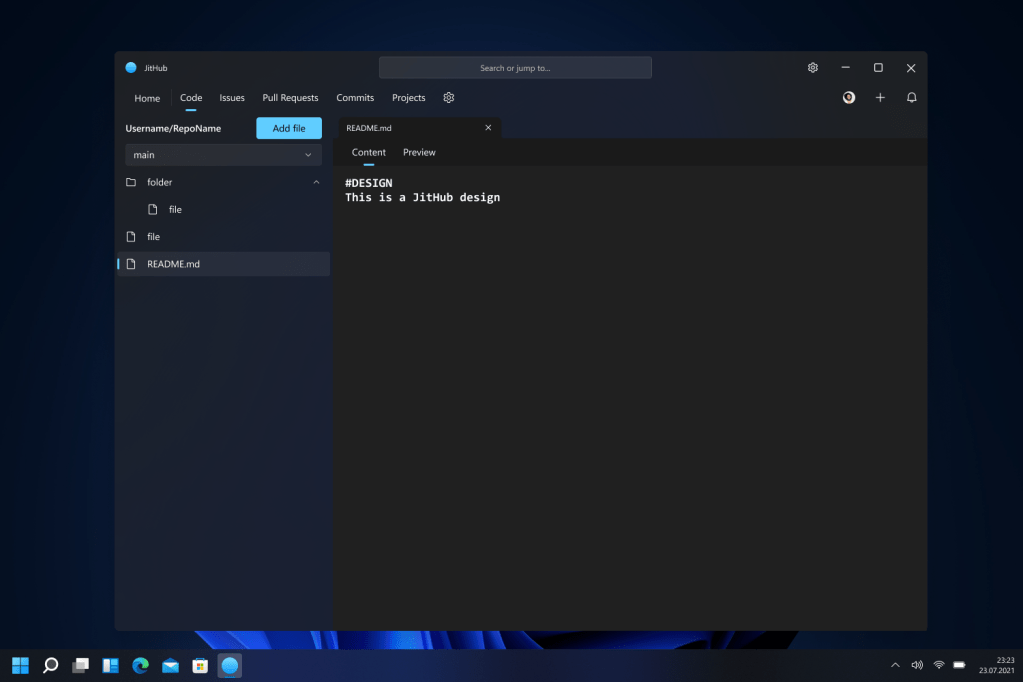
Task: Close the README.md tab
Action: [x=488, y=128]
